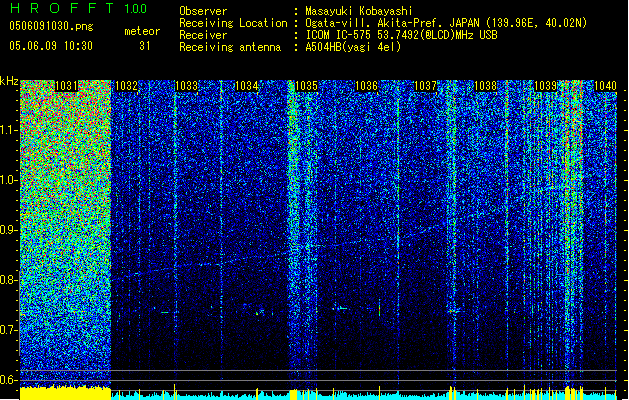This screenshot has height=400, width=629.
Task: Click the 1031 time marker
Action: [65, 86]
